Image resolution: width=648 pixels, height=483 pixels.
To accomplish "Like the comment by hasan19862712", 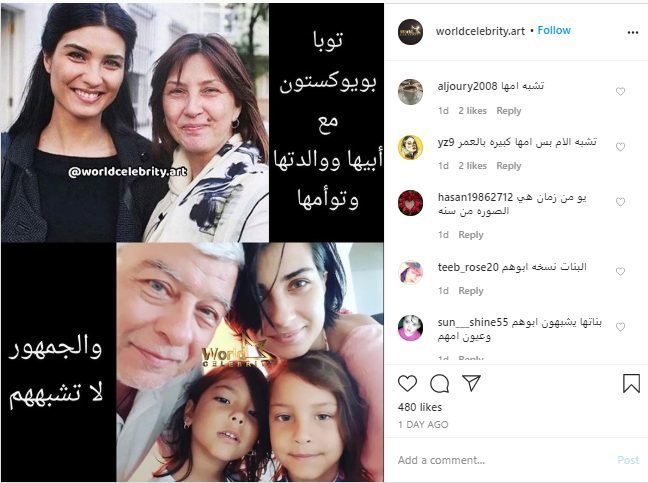I will coord(620,202).
